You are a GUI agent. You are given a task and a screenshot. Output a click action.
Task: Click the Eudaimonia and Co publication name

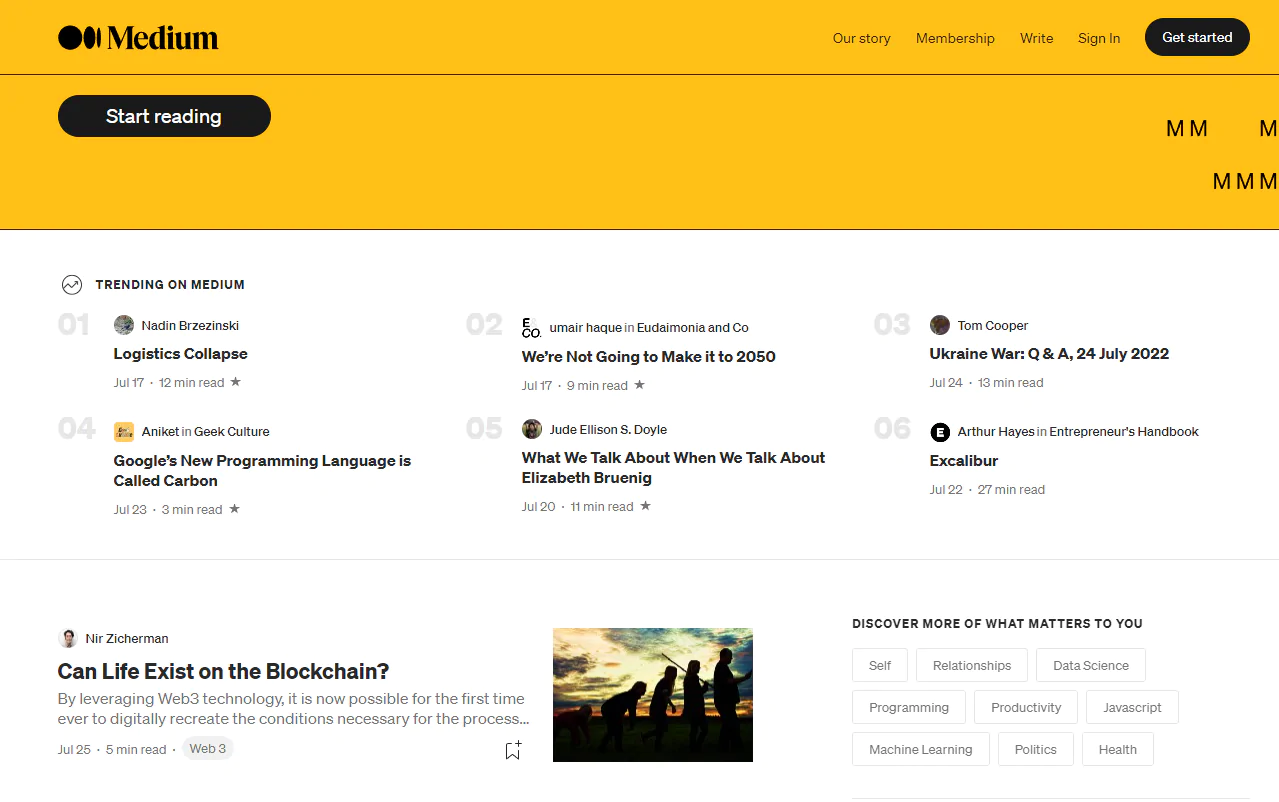point(692,328)
